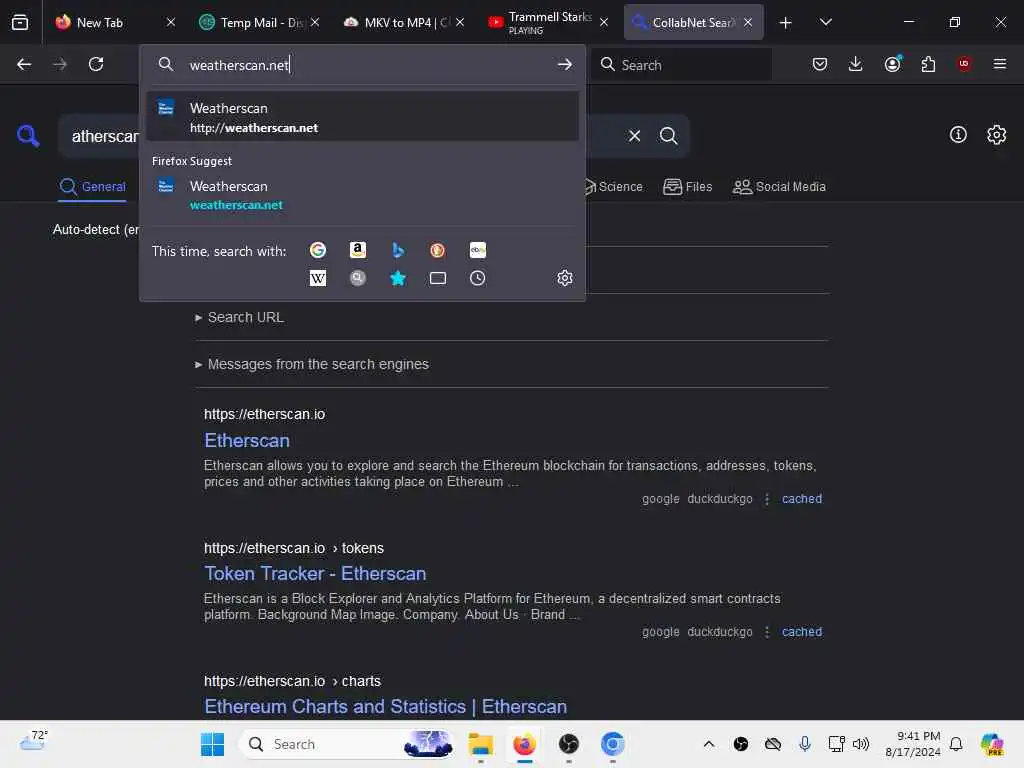Open Token Tracker - Etherscan link
Image resolution: width=1024 pixels, height=768 pixels.
(315, 573)
